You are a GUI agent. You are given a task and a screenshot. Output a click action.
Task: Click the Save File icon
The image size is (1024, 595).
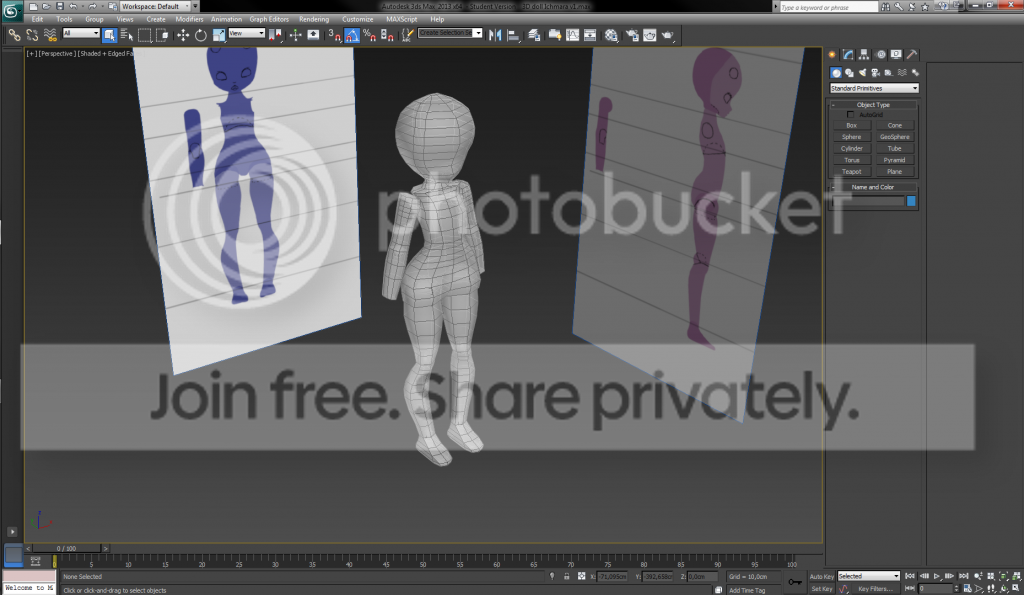coord(59,6)
